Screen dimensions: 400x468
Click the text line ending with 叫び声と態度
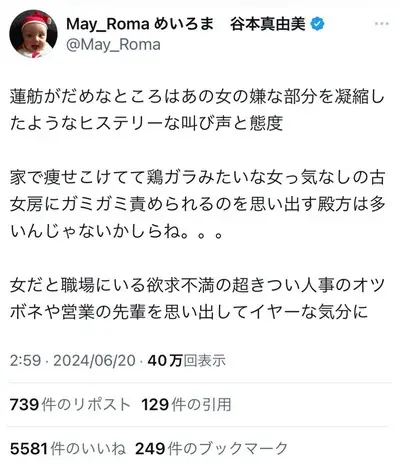[x=146, y=123]
